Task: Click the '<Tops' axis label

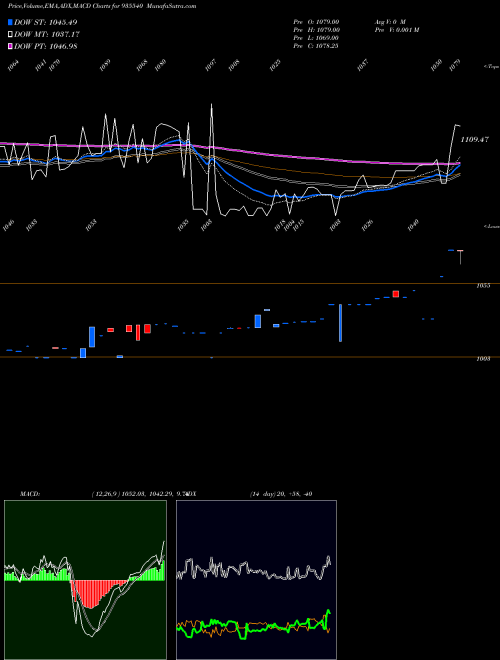Action: (x=491, y=67)
